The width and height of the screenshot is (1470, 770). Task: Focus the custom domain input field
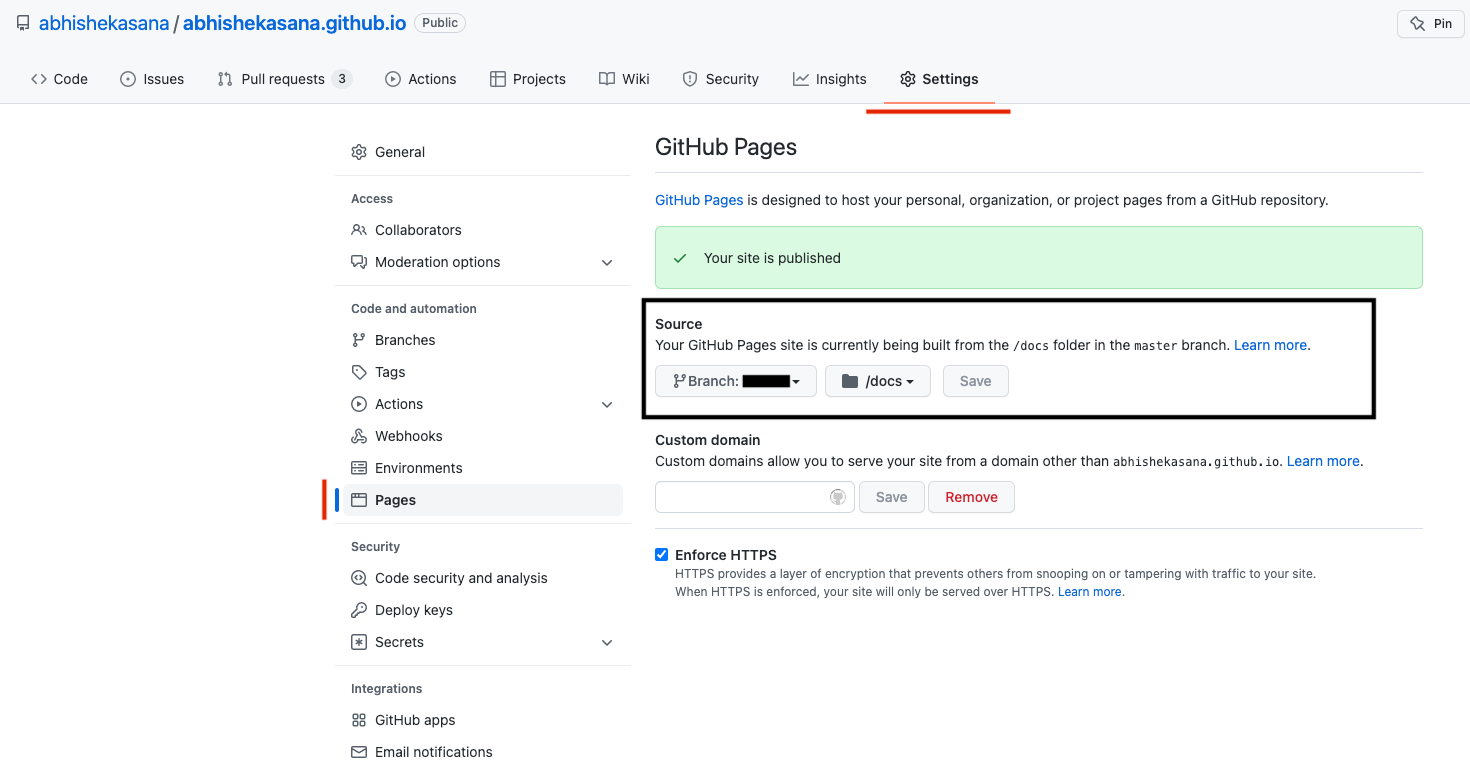[755, 497]
